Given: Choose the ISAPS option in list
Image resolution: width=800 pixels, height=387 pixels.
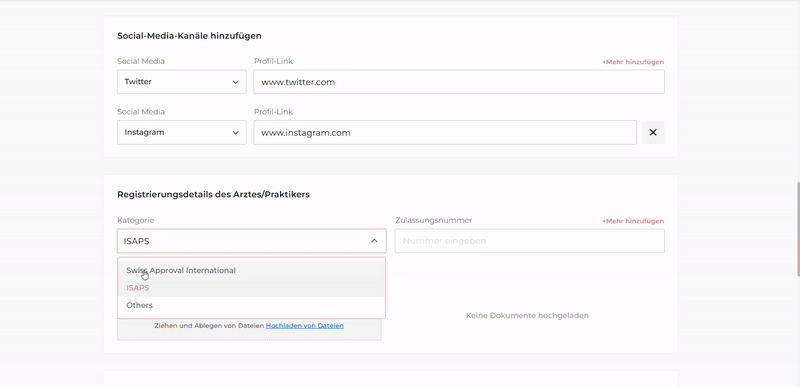Looking at the screenshot, I should coord(252,288).
